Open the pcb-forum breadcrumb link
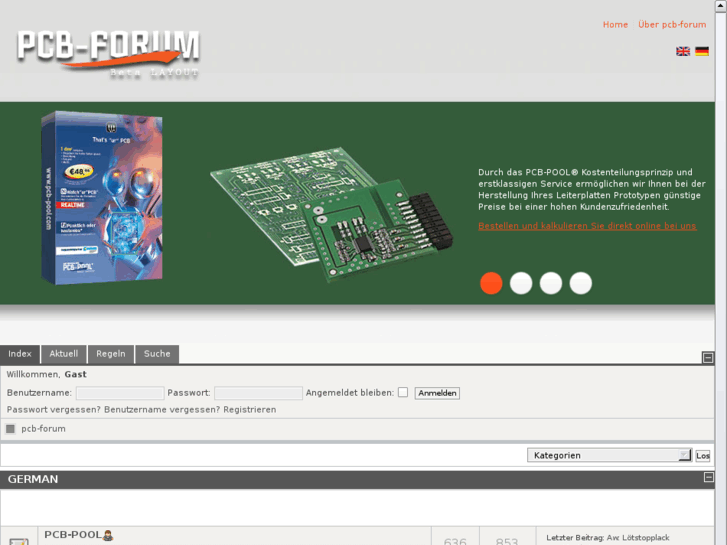This screenshot has width=727, height=545. [44, 429]
